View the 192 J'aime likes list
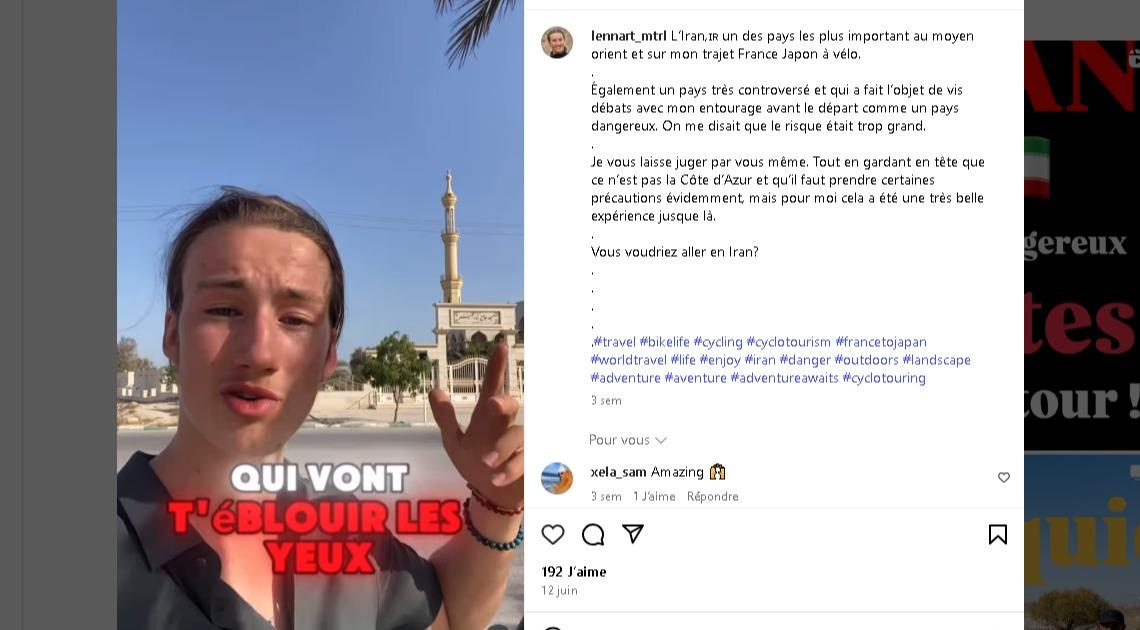The height and width of the screenshot is (630, 1140). pyautogui.click(x=574, y=572)
